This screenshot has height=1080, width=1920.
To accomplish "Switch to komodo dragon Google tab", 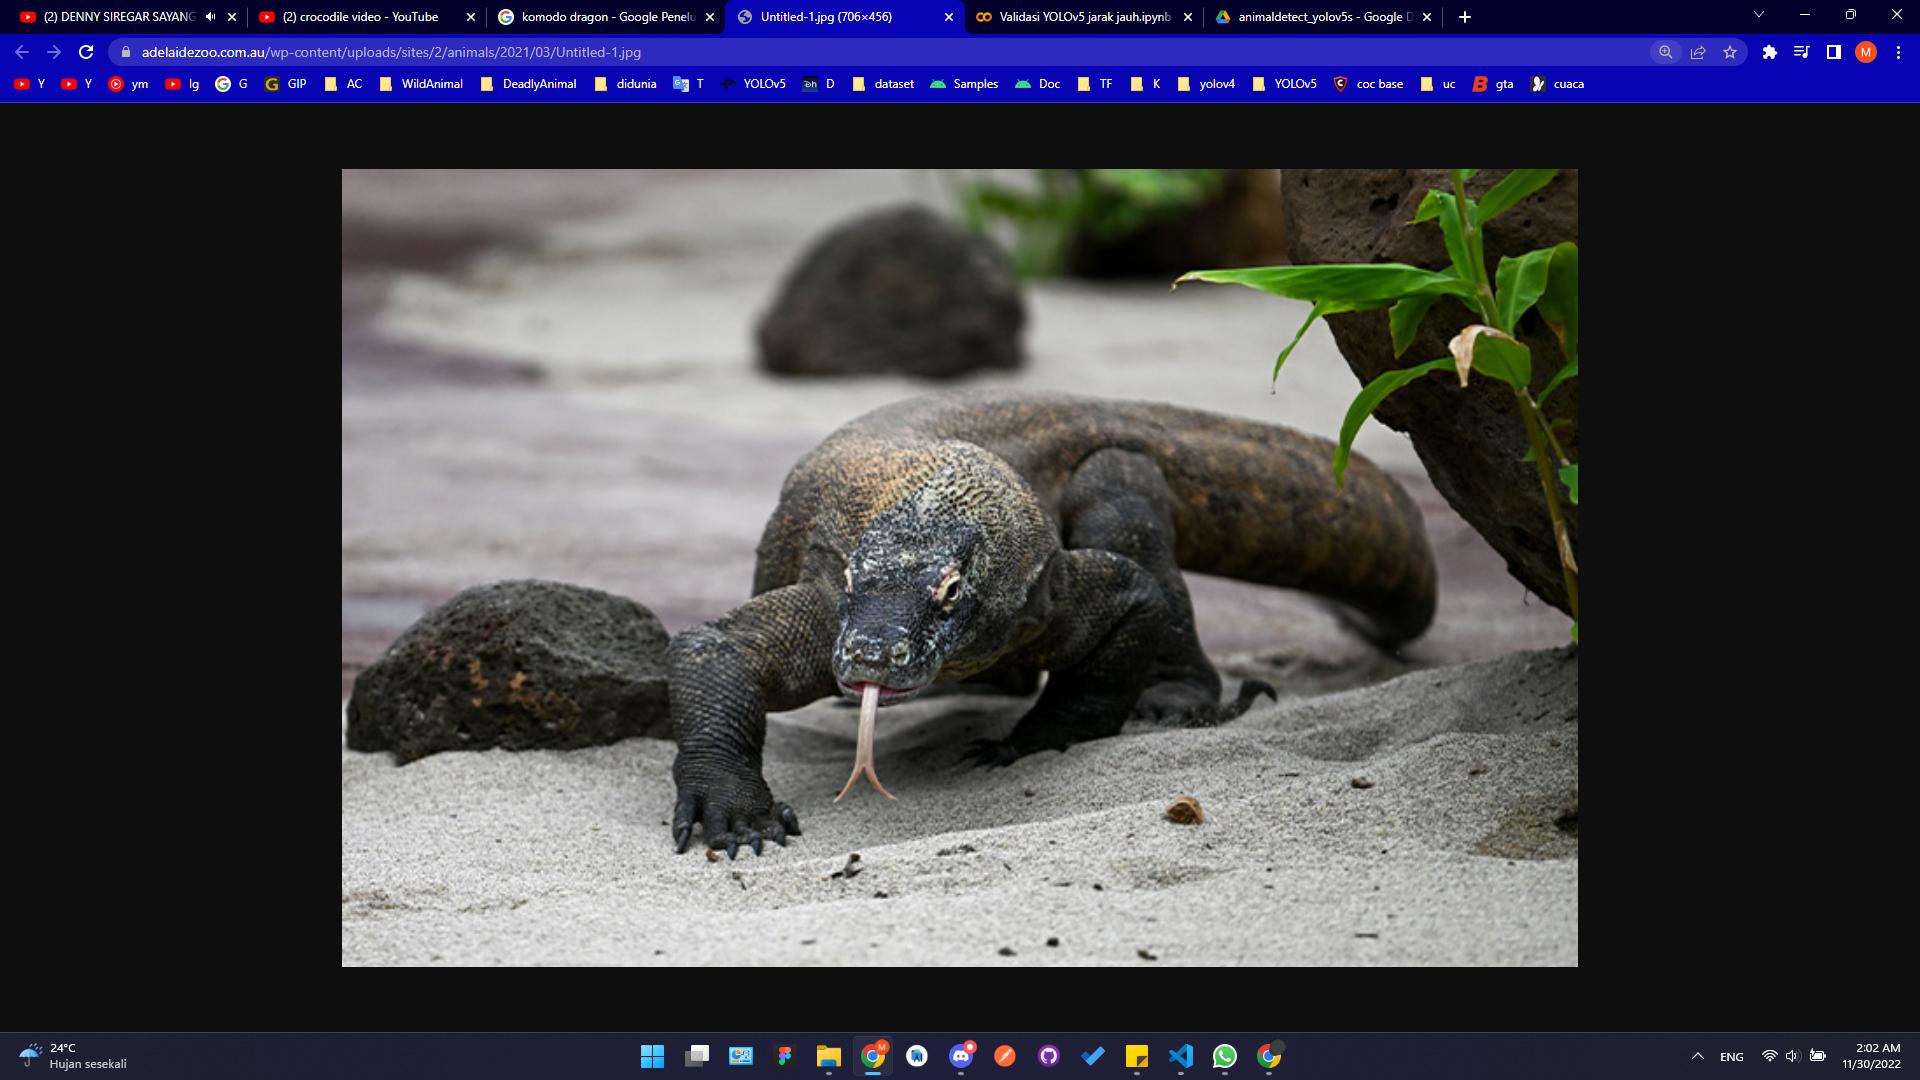I will pyautogui.click(x=607, y=17).
